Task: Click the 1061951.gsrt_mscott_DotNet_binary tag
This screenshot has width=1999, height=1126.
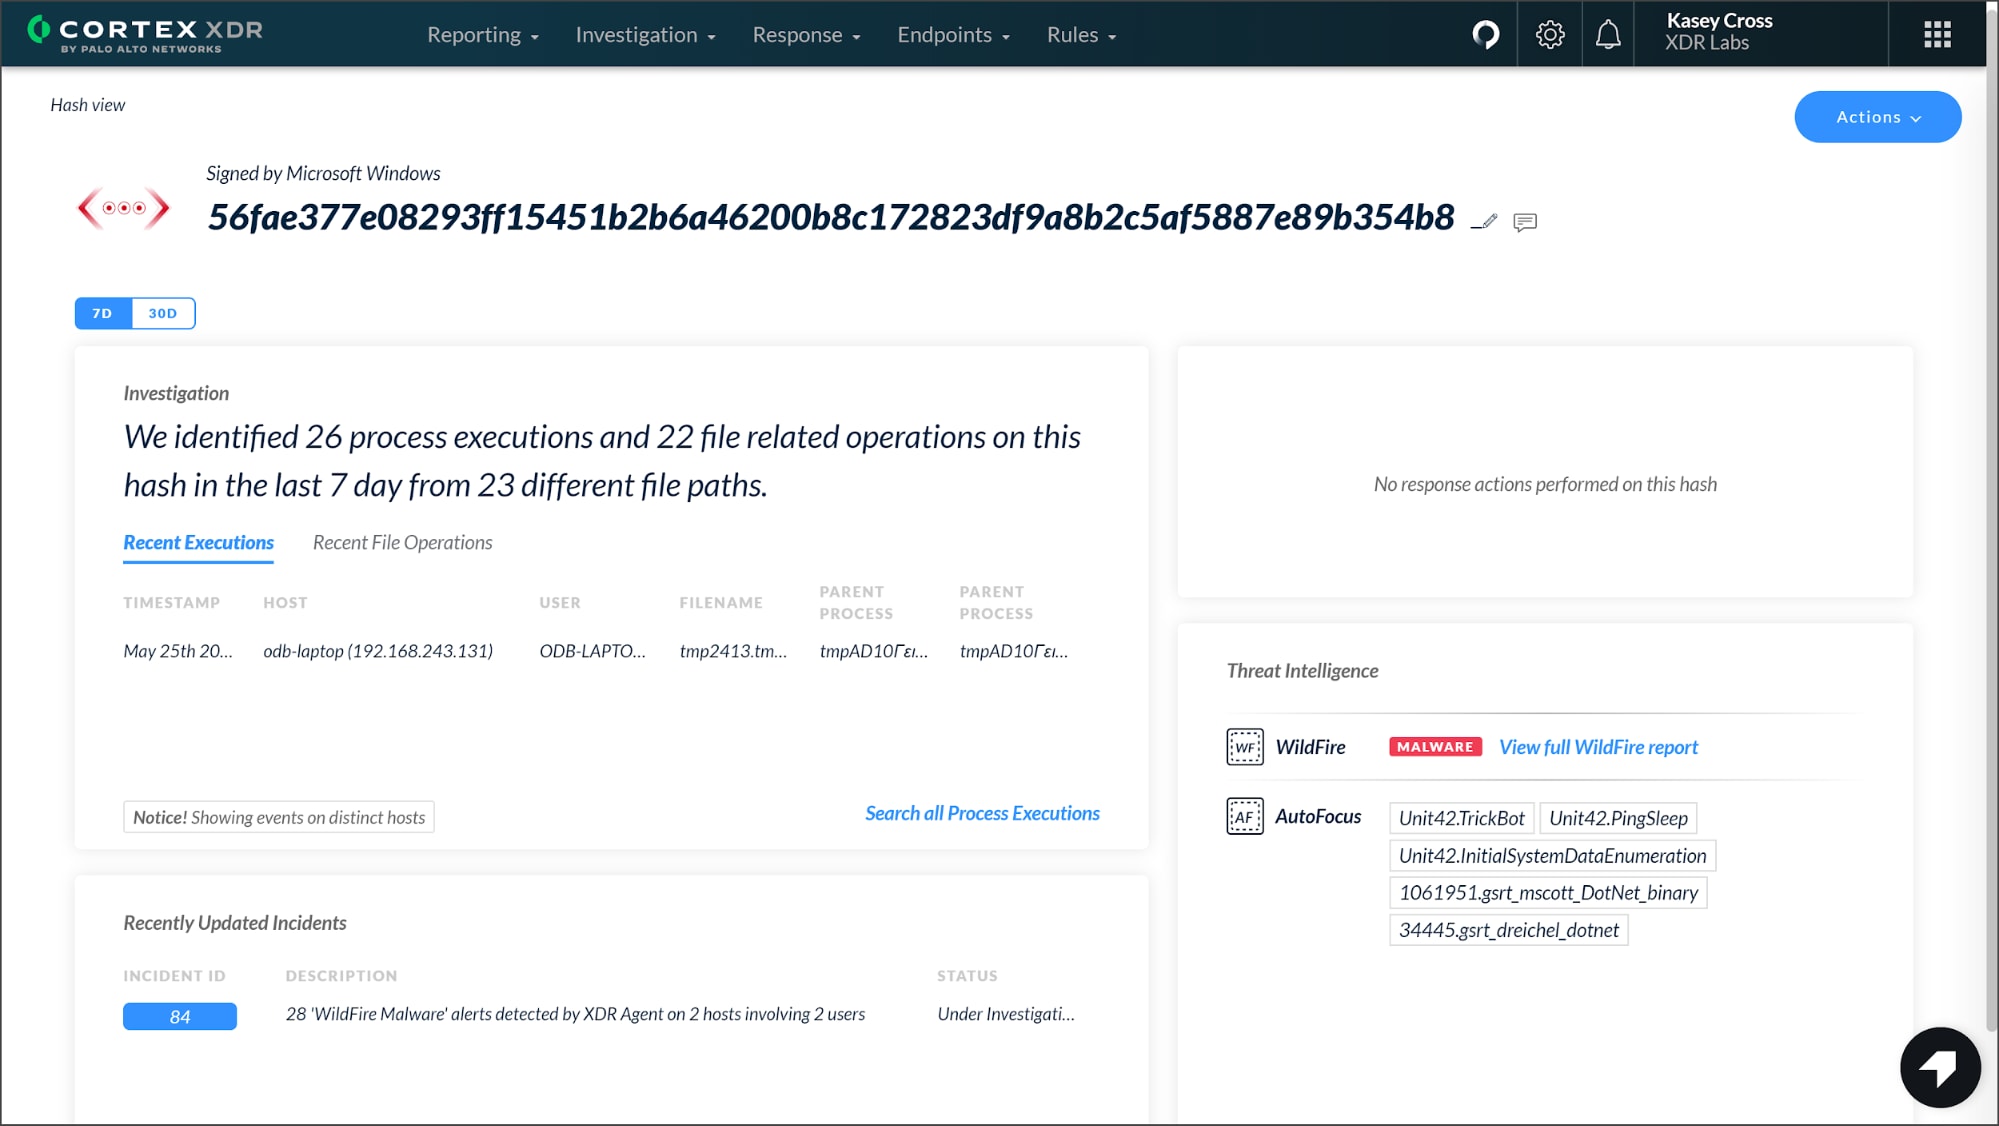Action: [1548, 892]
